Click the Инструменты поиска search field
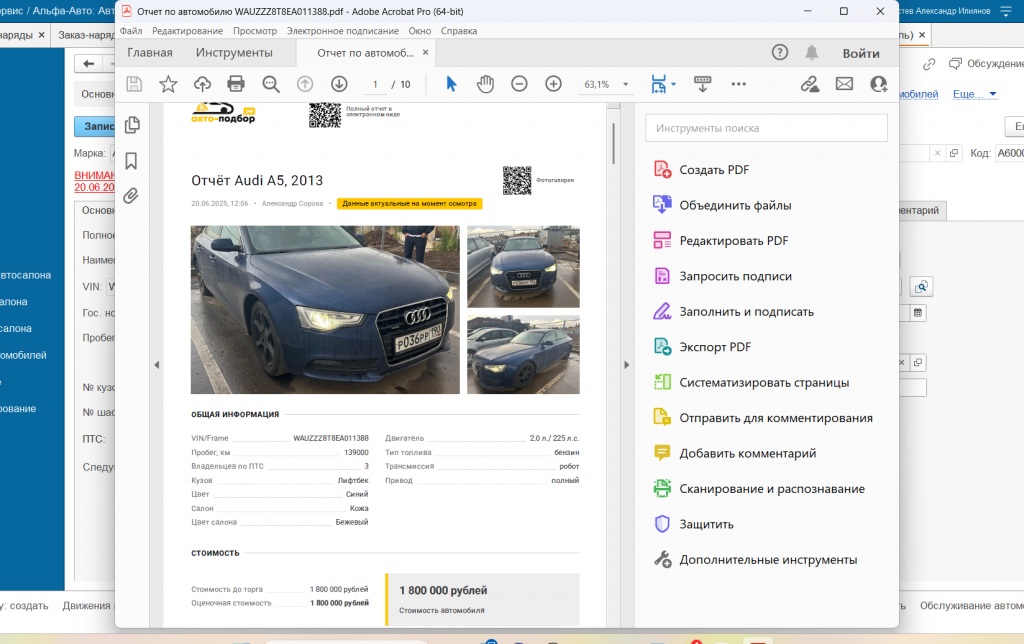 [x=766, y=128]
